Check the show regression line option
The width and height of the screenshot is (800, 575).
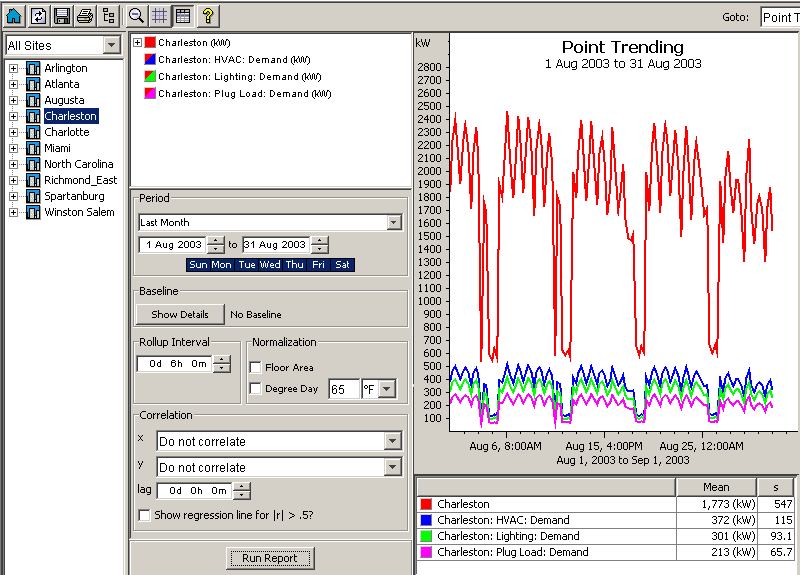[145, 515]
